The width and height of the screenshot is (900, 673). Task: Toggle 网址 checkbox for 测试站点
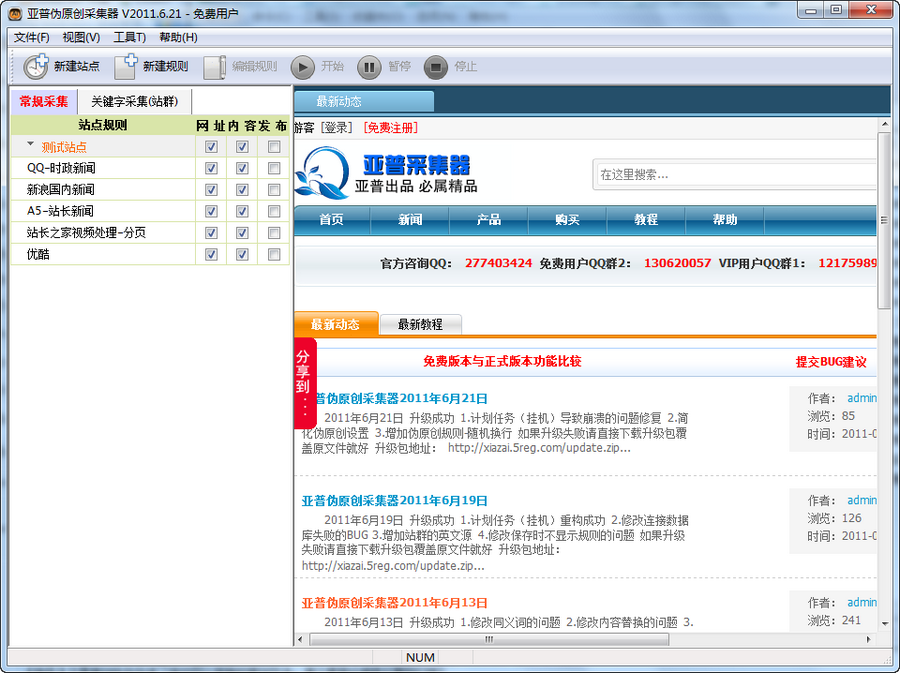point(211,147)
